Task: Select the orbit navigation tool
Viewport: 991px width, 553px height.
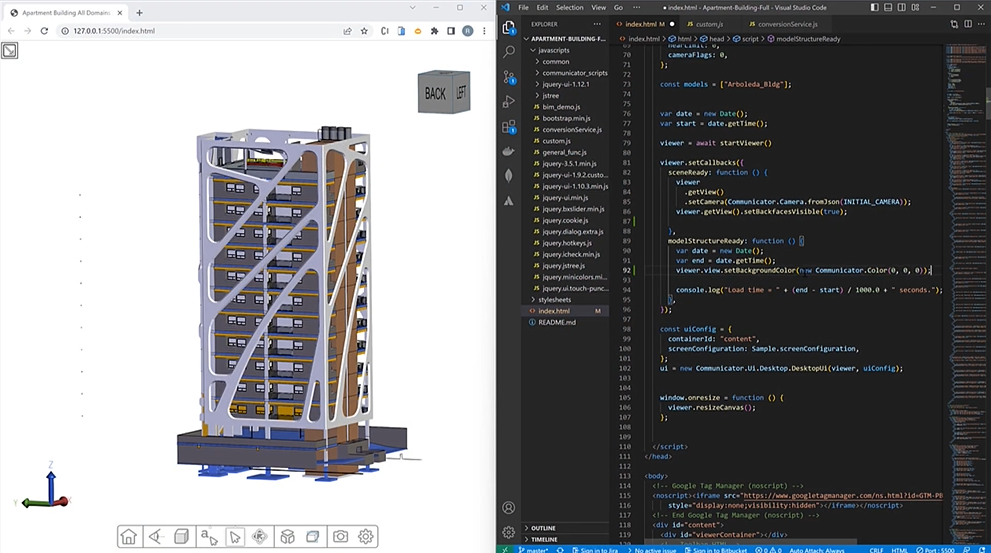Action: pyautogui.click(x=260, y=537)
